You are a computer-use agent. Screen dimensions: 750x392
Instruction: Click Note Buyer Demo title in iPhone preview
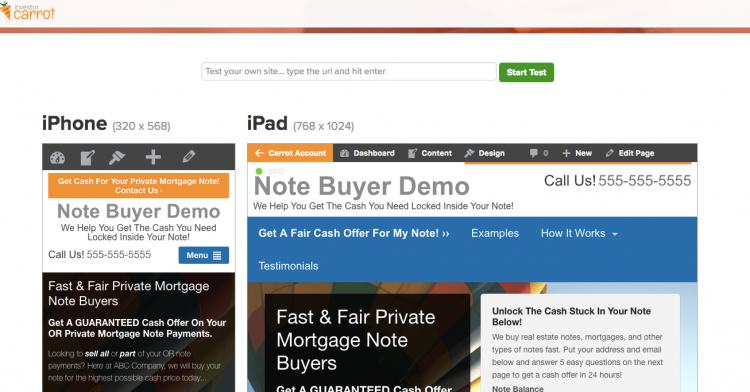point(139,211)
